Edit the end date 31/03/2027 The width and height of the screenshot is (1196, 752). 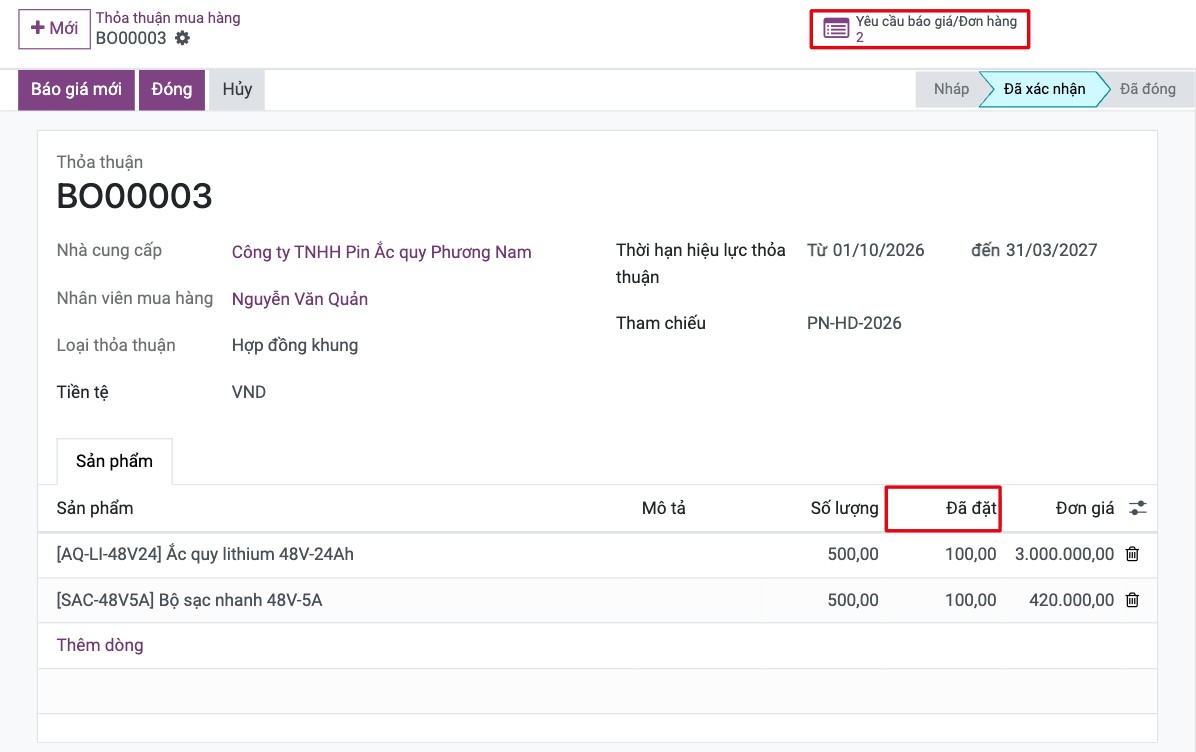(1051, 250)
